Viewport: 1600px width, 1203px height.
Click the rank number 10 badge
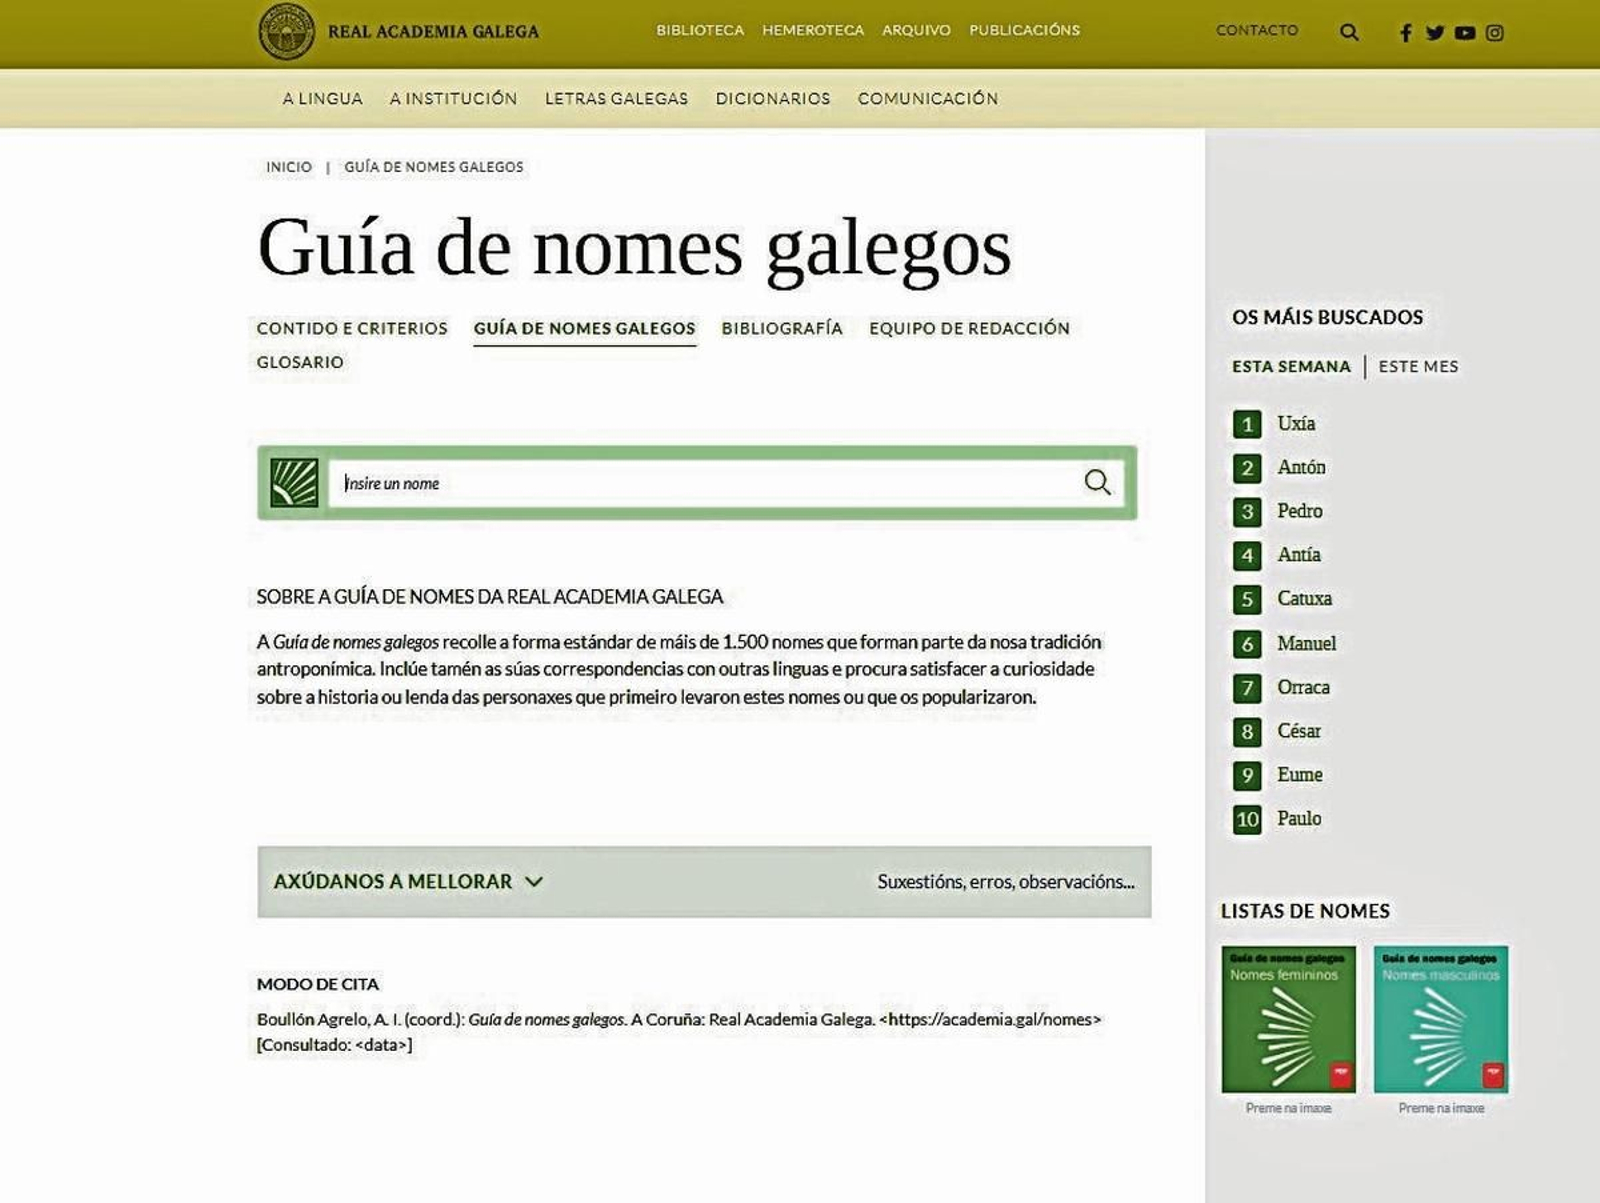pos(1247,820)
